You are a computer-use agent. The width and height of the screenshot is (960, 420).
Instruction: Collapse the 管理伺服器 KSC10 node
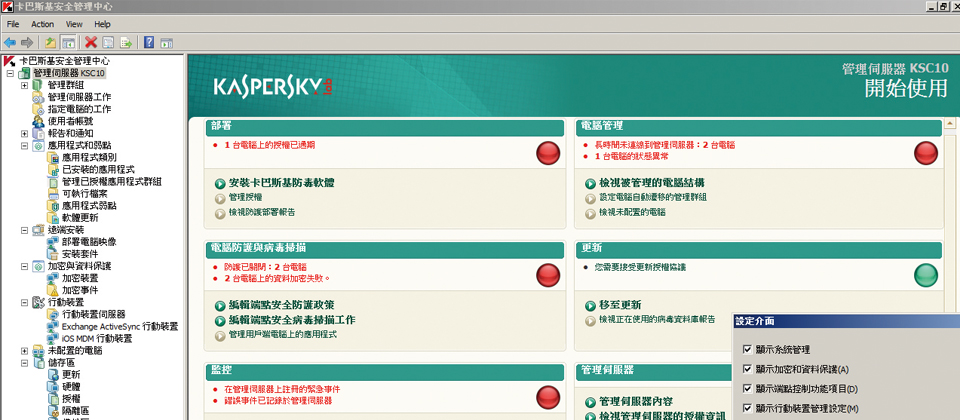pos(10,73)
